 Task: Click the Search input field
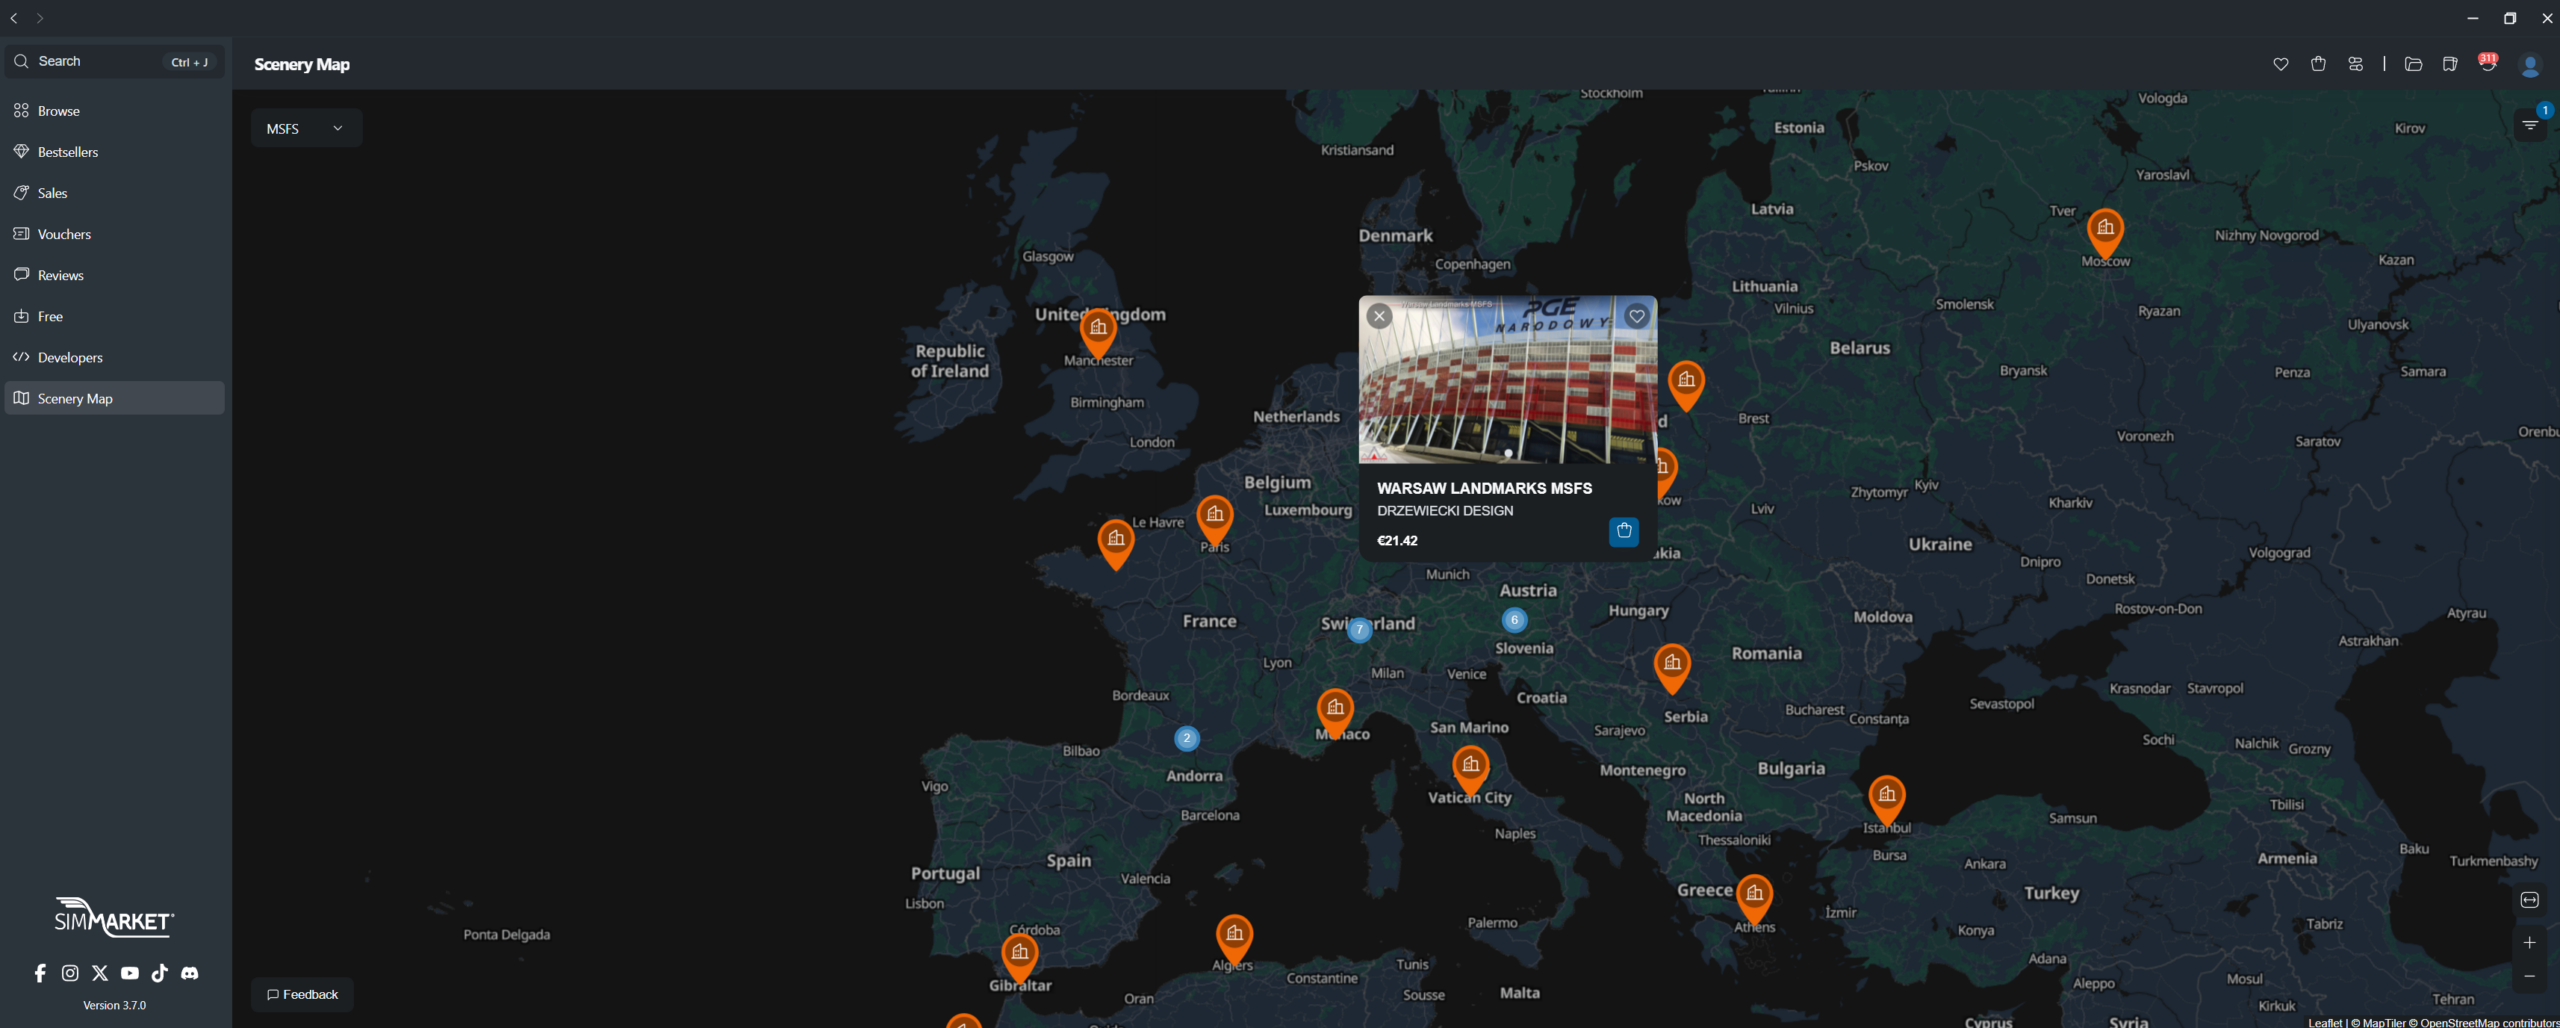(100, 62)
